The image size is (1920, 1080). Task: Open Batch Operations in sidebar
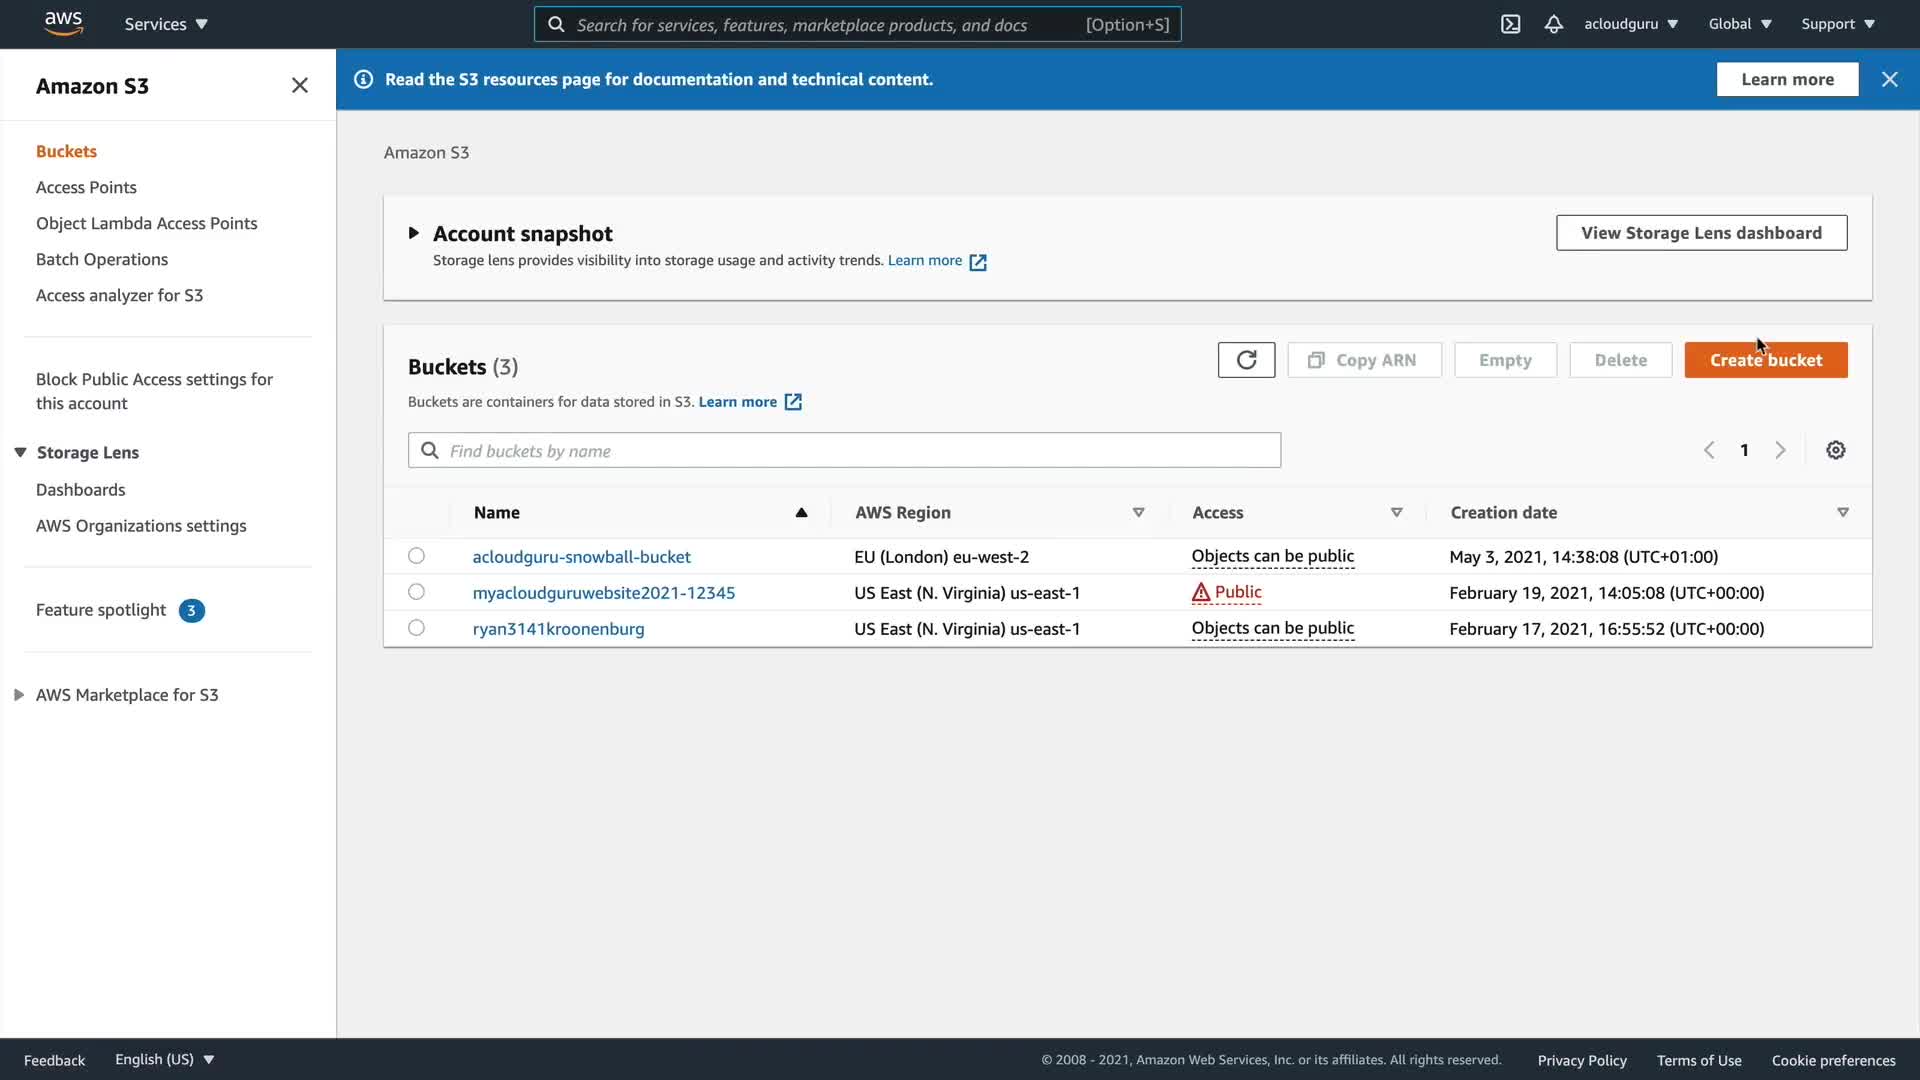point(102,259)
